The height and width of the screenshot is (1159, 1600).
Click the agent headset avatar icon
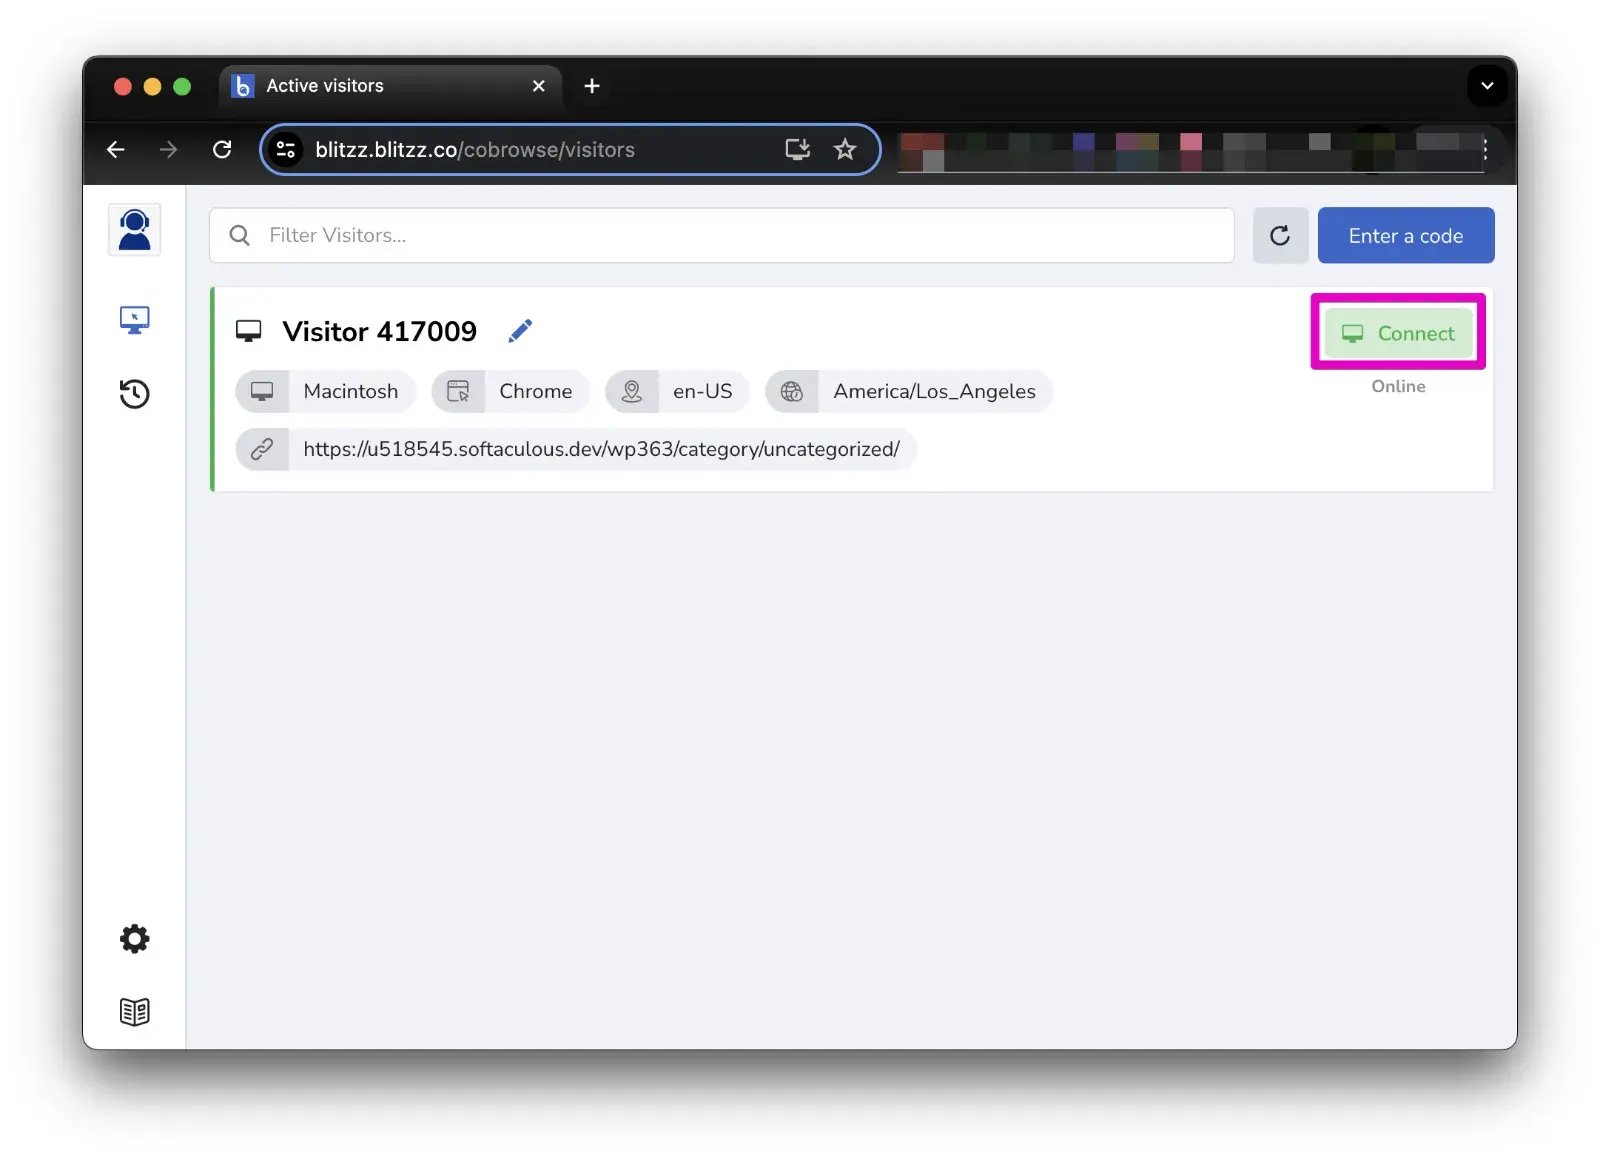134,230
